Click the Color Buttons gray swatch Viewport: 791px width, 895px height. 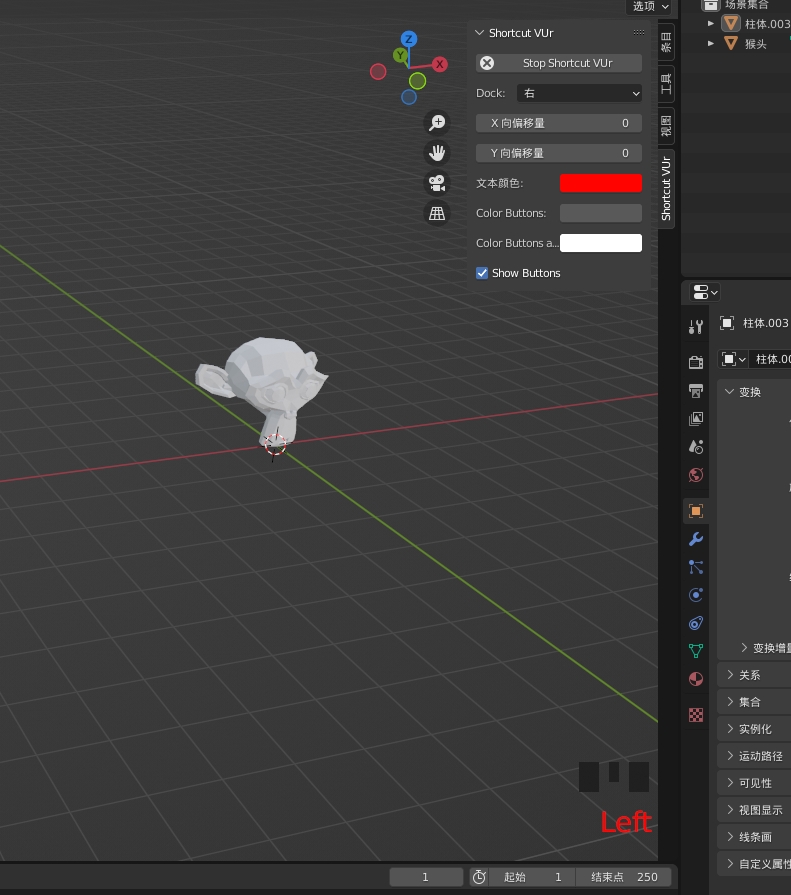pos(601,213)
